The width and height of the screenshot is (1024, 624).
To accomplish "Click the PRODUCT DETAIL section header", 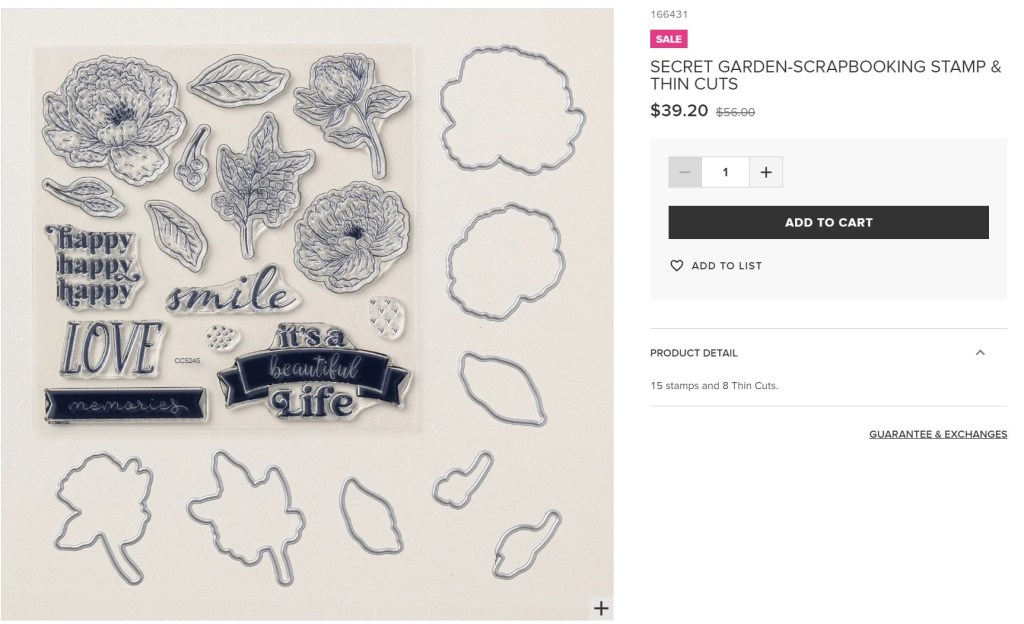I will tap(694, 353).
